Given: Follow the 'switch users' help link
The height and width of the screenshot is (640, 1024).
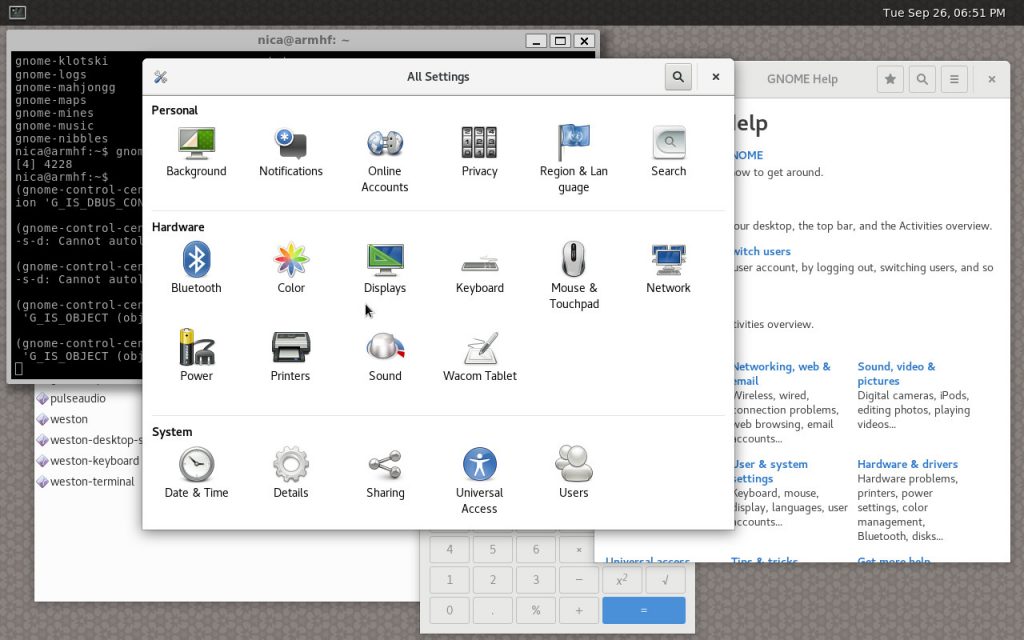Looking at the screenshot, I should click(761, 251).
